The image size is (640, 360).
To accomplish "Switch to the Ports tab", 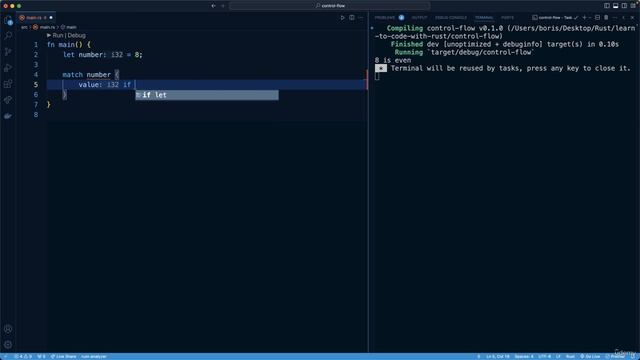I will pos(507,18).
